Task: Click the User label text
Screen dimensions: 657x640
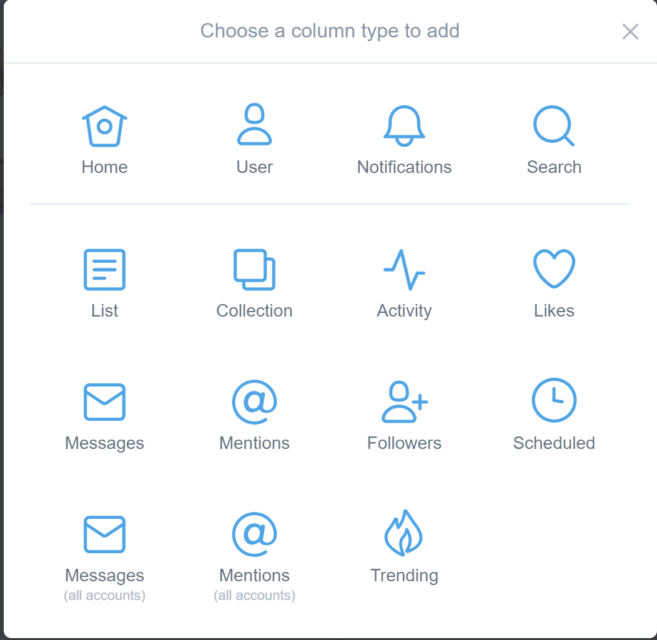Action: [x=254, y=167]
